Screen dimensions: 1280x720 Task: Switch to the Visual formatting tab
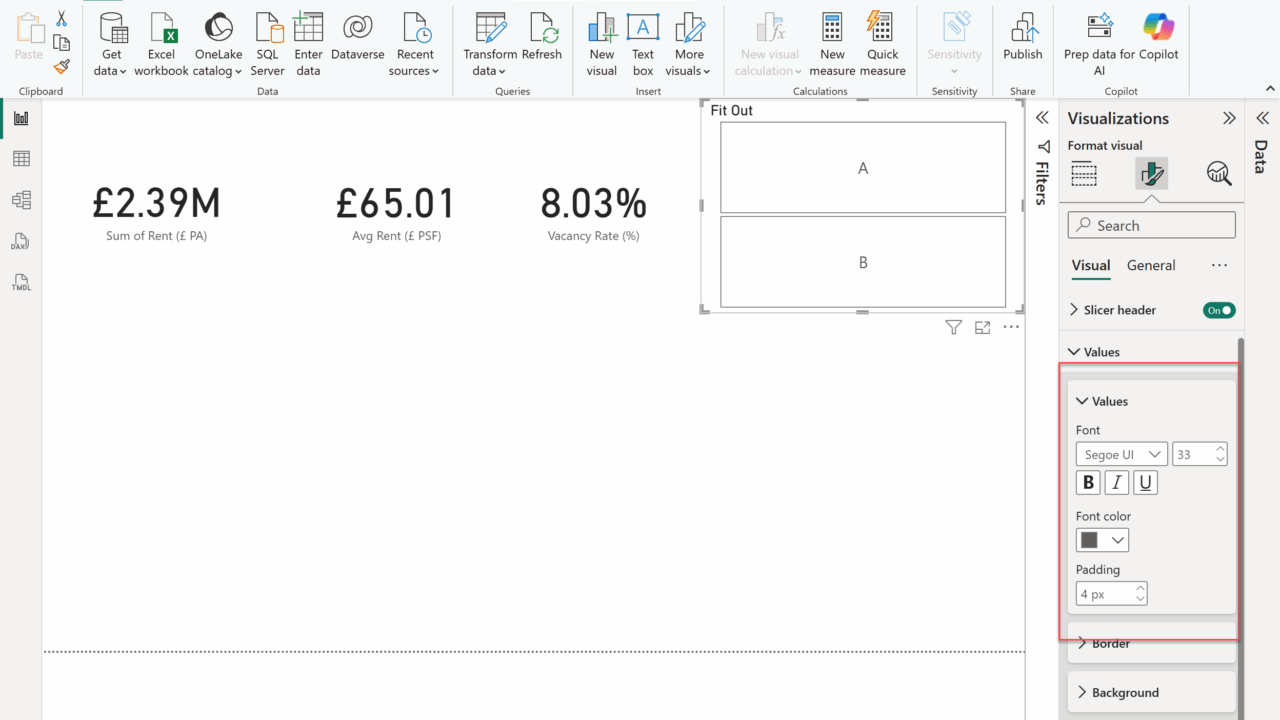point(1091,265)
